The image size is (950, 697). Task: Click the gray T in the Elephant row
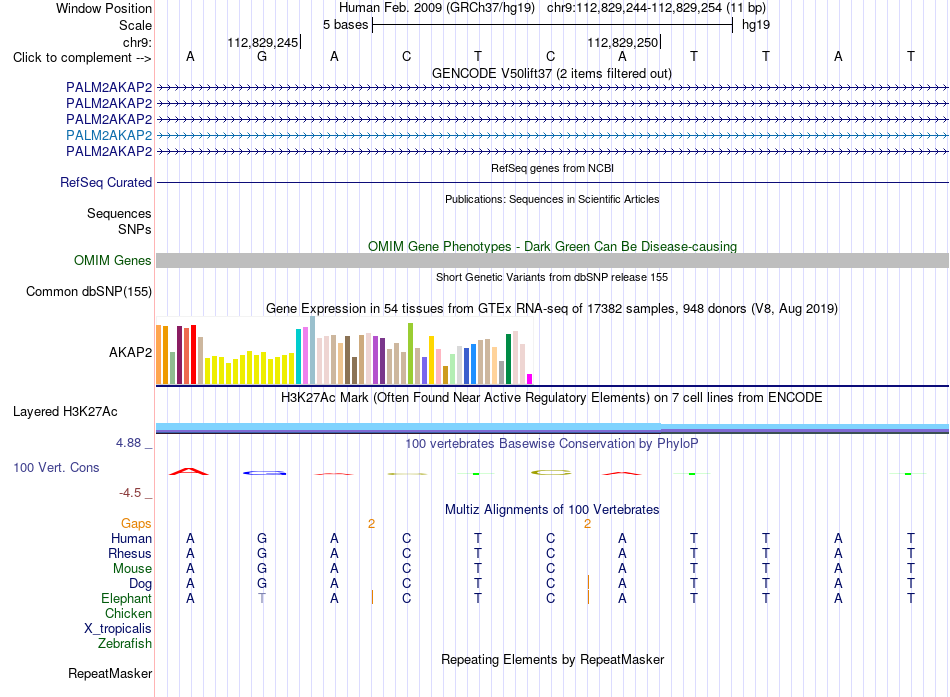pos(262,598)
